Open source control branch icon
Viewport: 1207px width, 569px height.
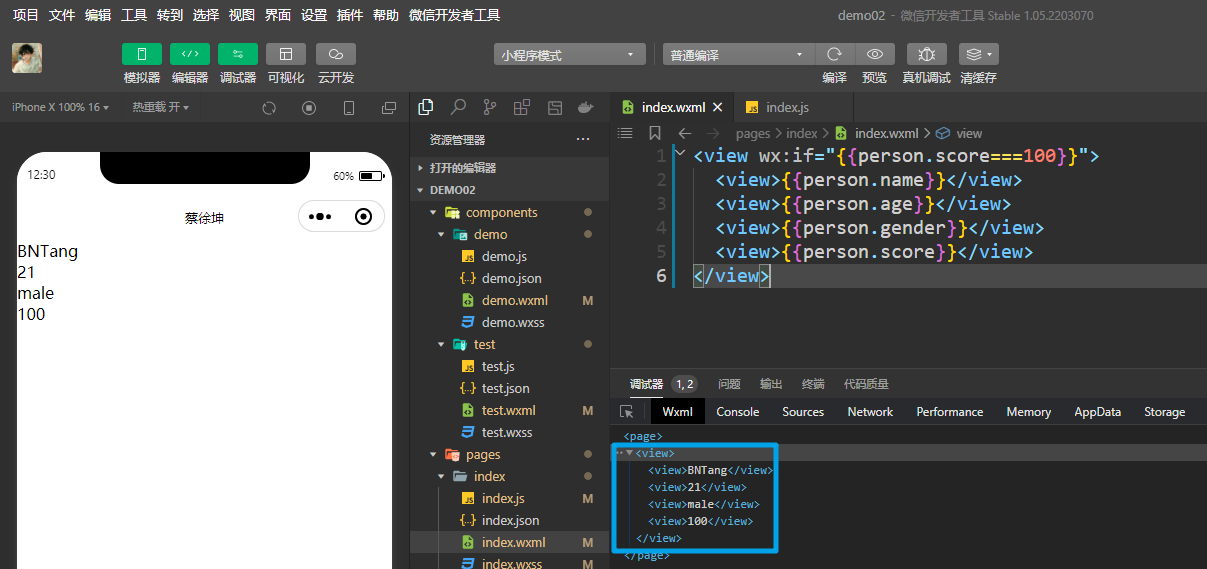click(x=490, y=107)
